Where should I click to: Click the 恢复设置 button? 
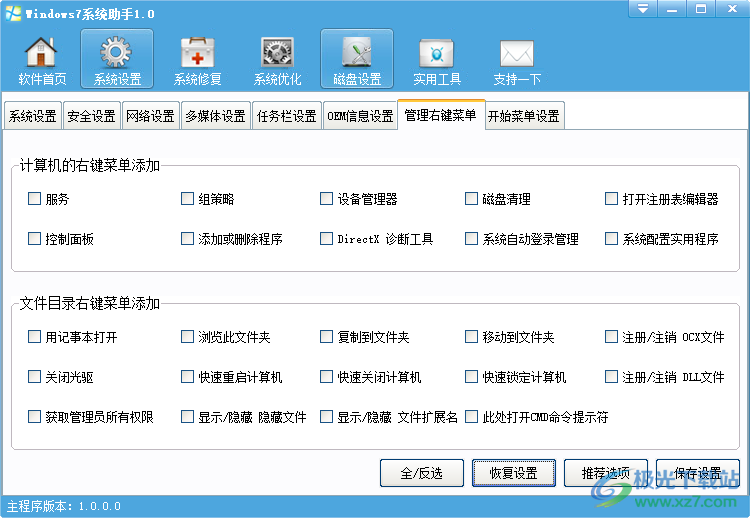tap(514, 473)
